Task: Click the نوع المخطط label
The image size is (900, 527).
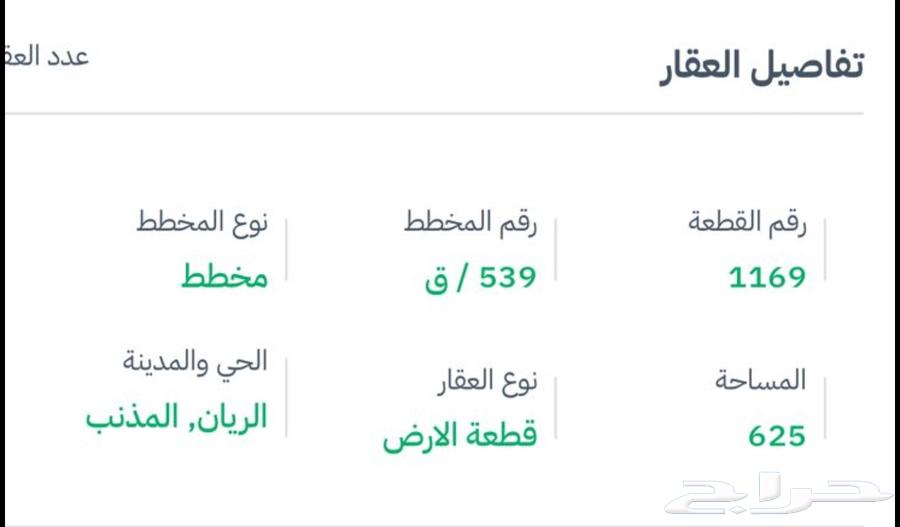Action: pos(202,224)
